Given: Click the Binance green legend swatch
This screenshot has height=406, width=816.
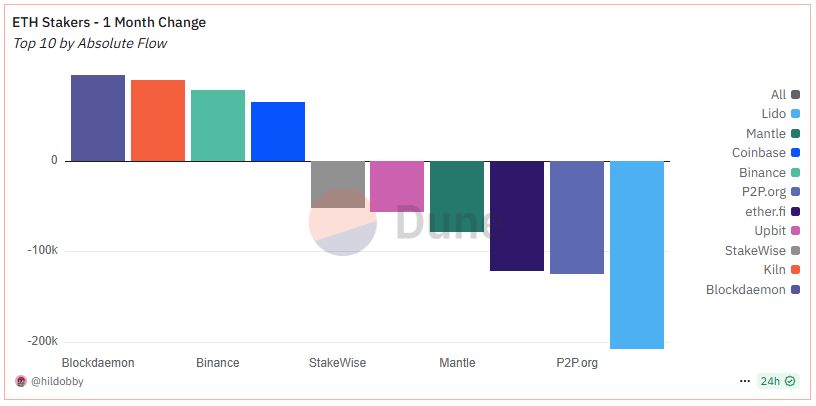Looking at the screenshot, I should pyautogui.click(x=795, y=173).
